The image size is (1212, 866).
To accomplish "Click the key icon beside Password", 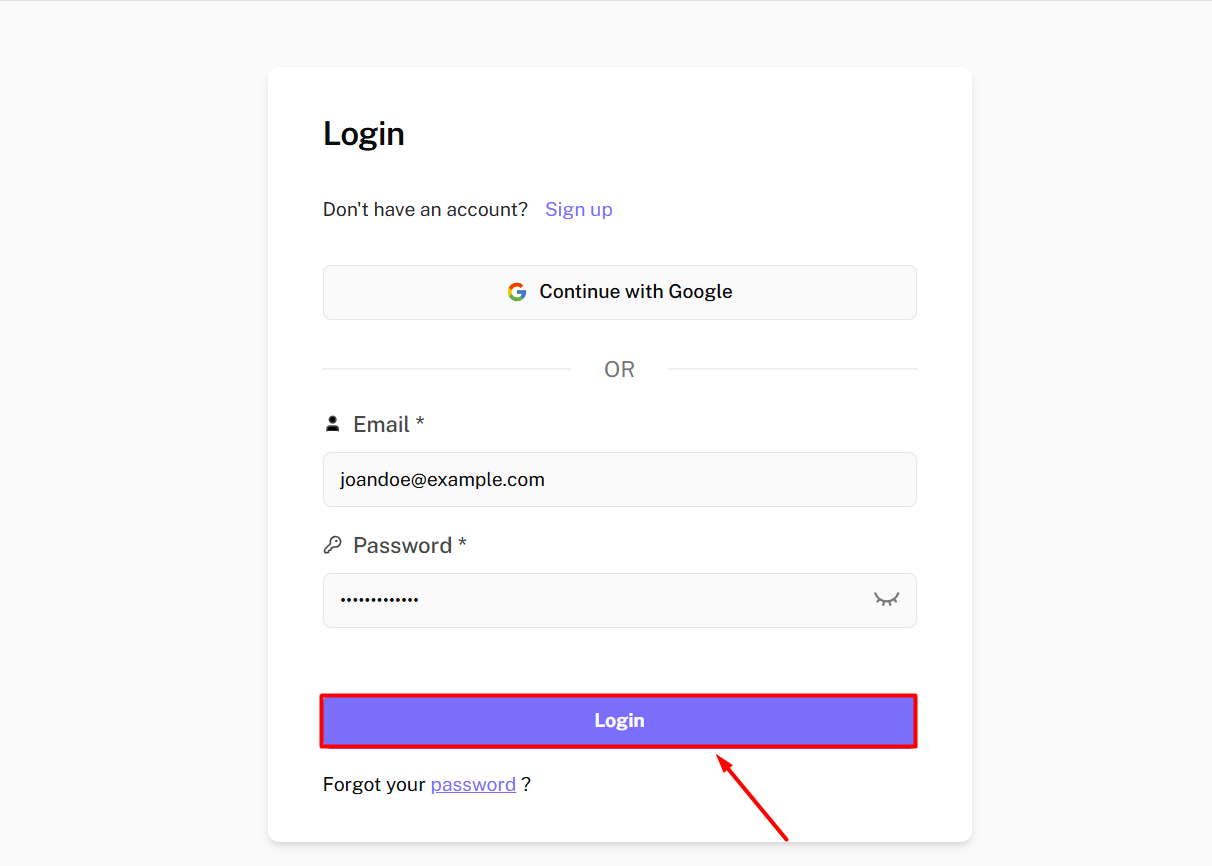I will (333, 545).
